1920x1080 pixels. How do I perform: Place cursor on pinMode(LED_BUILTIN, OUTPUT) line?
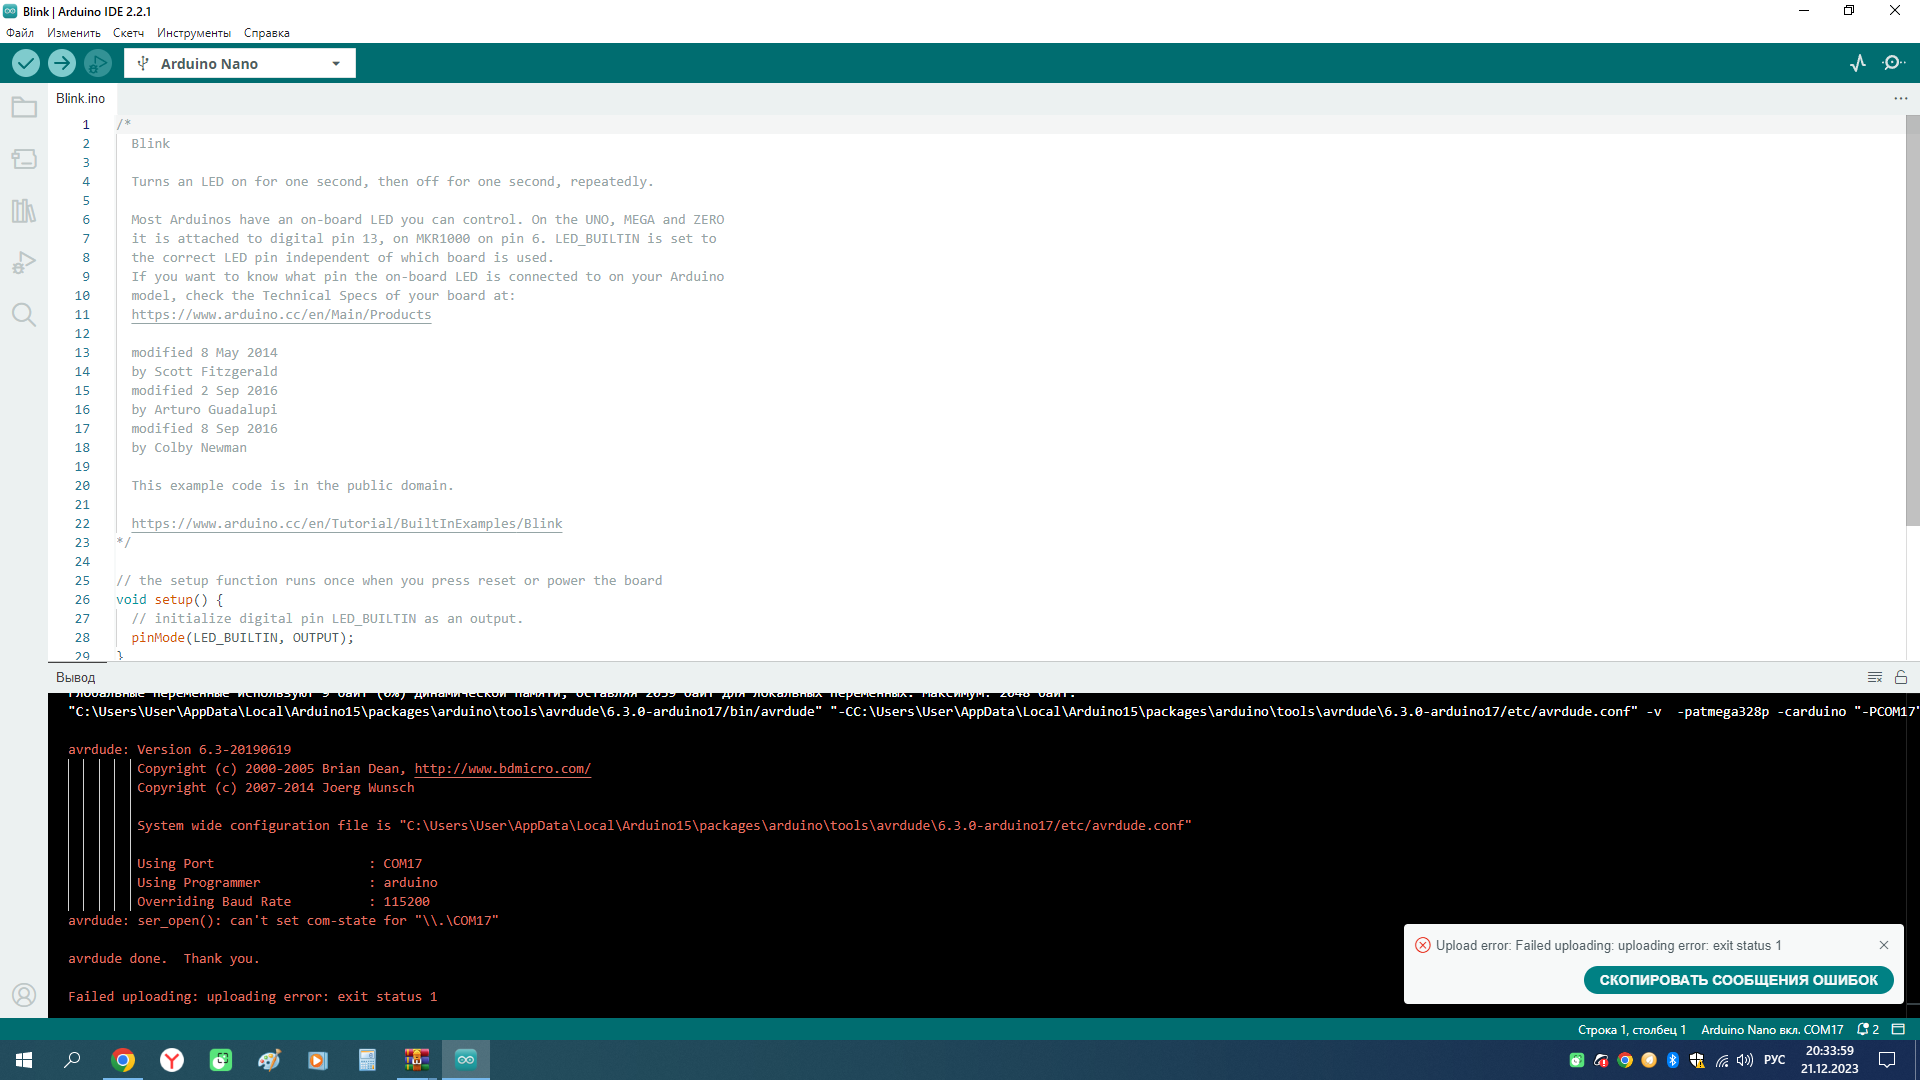coord(242,637)
